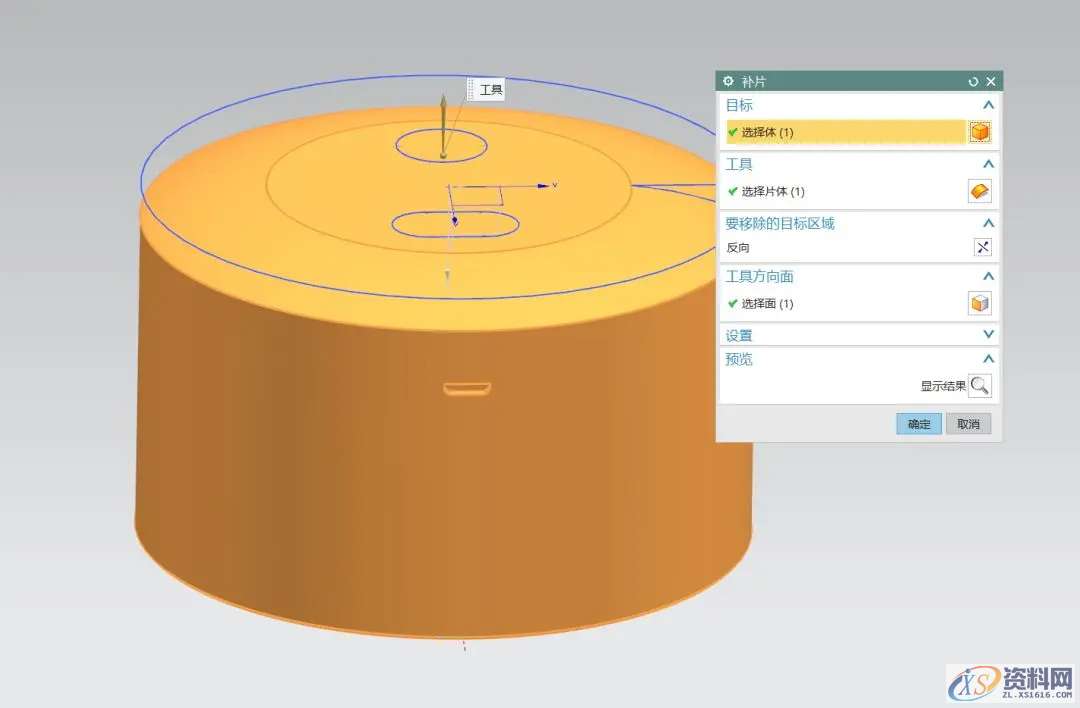
Task: Select the highlighted 选择体 (1) row
Action: point(845,132)
